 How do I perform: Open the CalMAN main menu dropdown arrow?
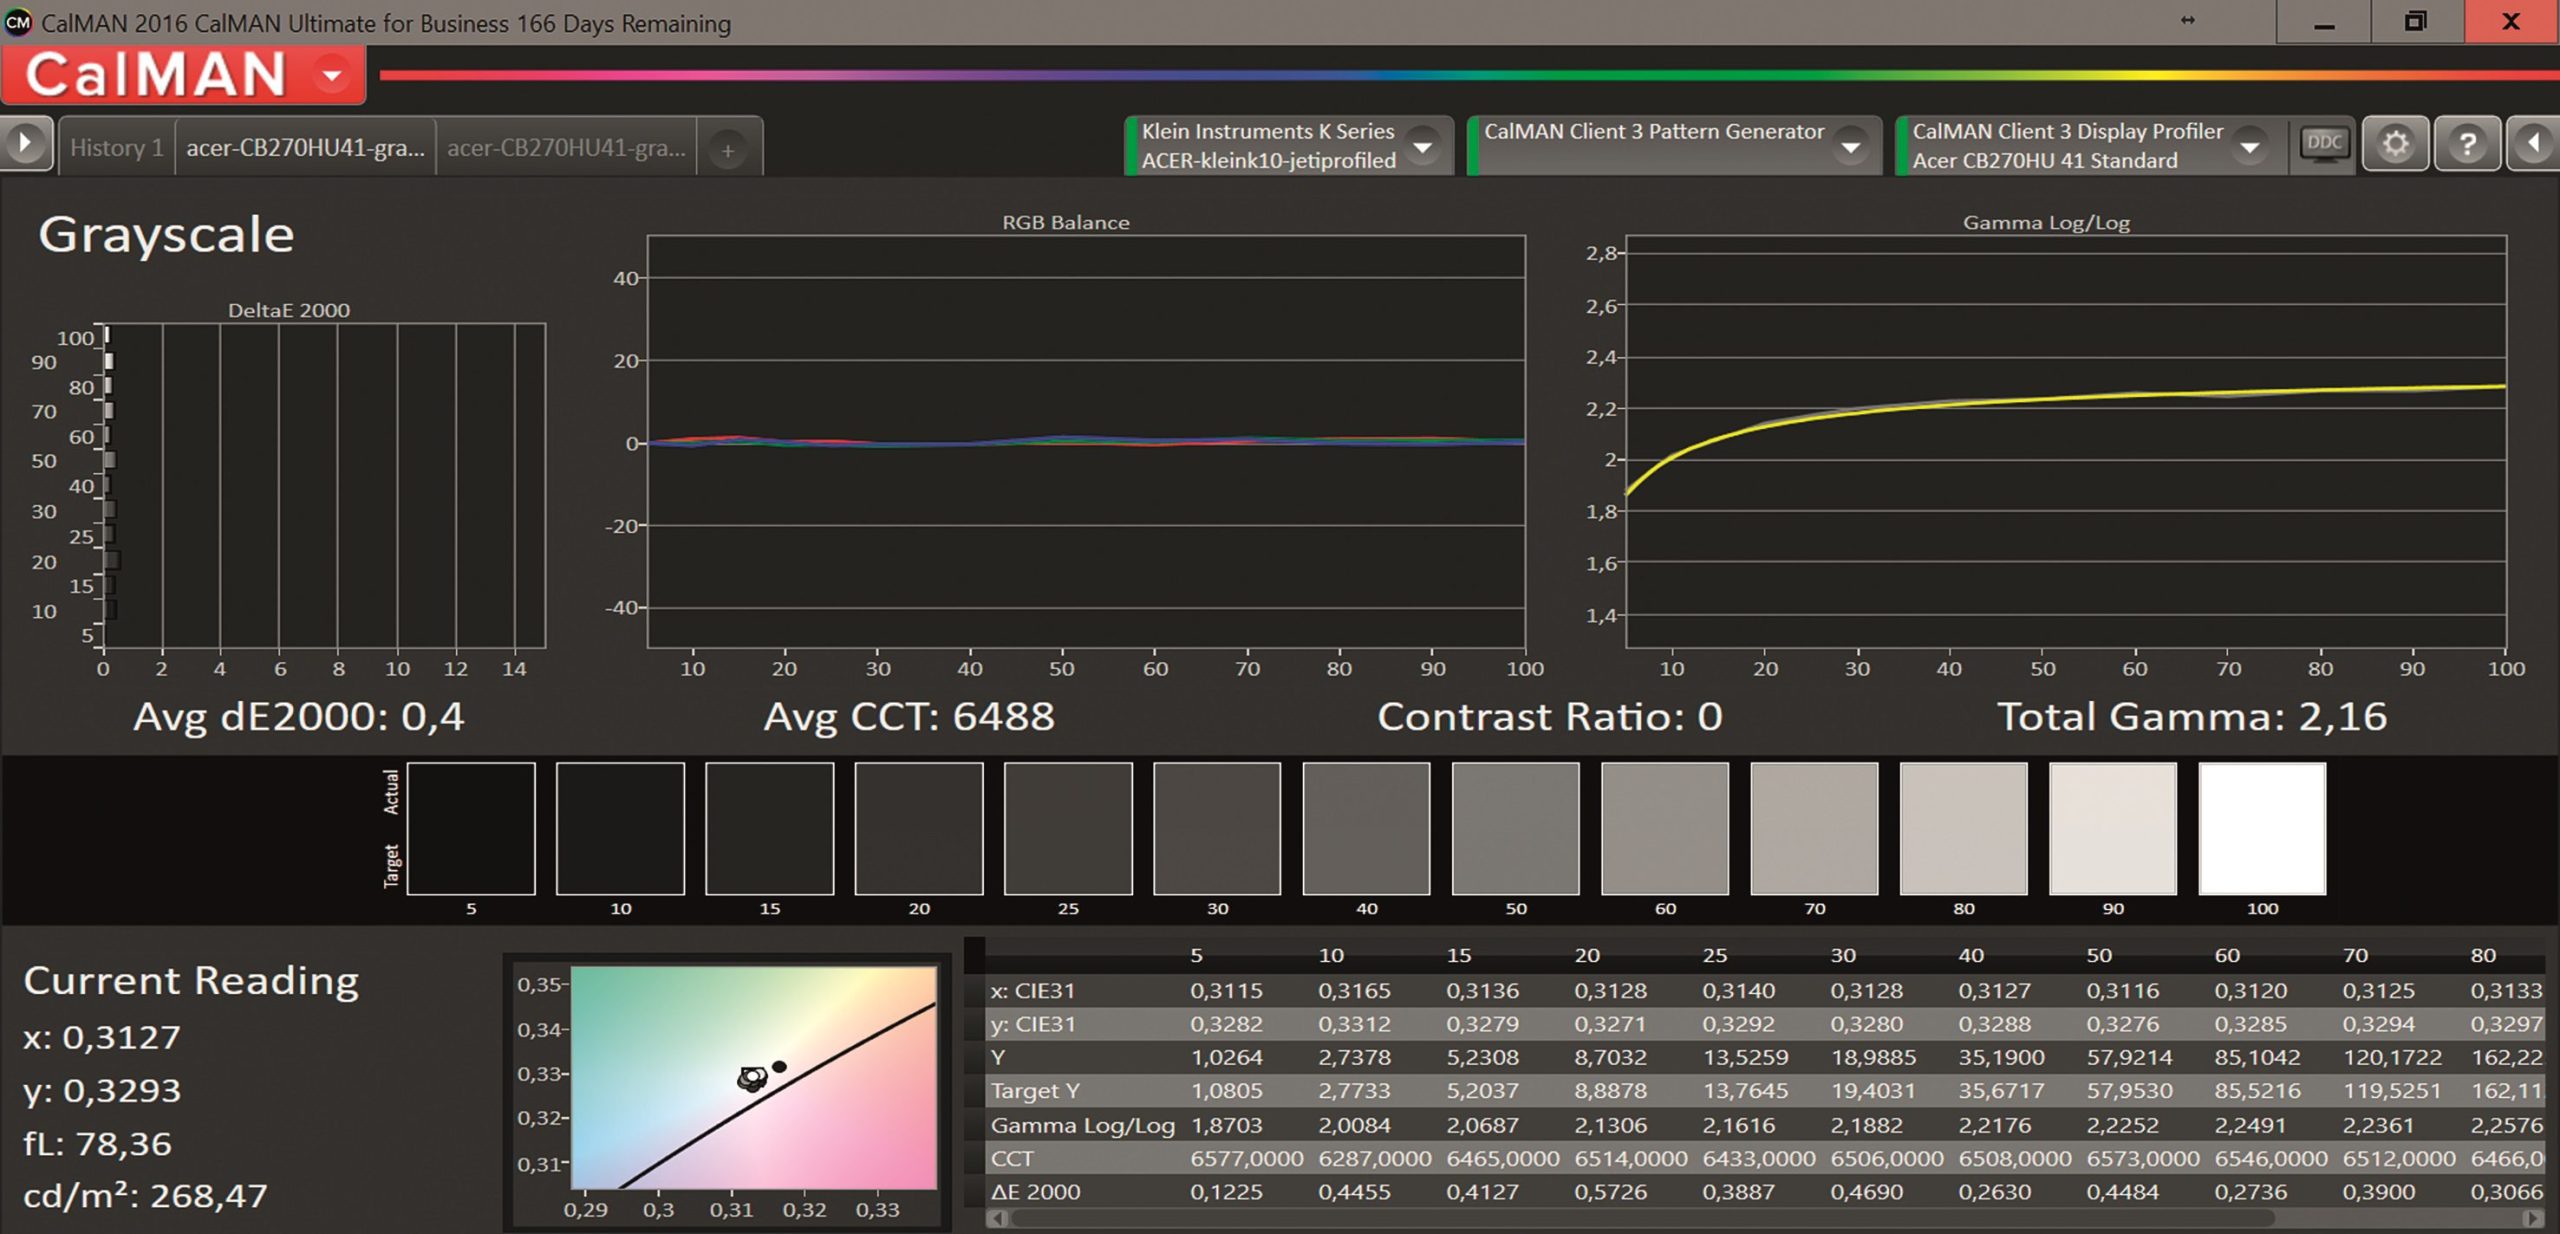point(331,75)
